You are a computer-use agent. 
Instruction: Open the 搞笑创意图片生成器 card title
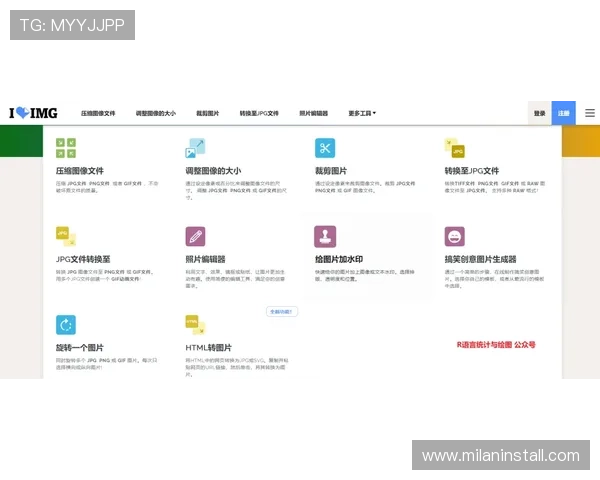tap(480, 259)
